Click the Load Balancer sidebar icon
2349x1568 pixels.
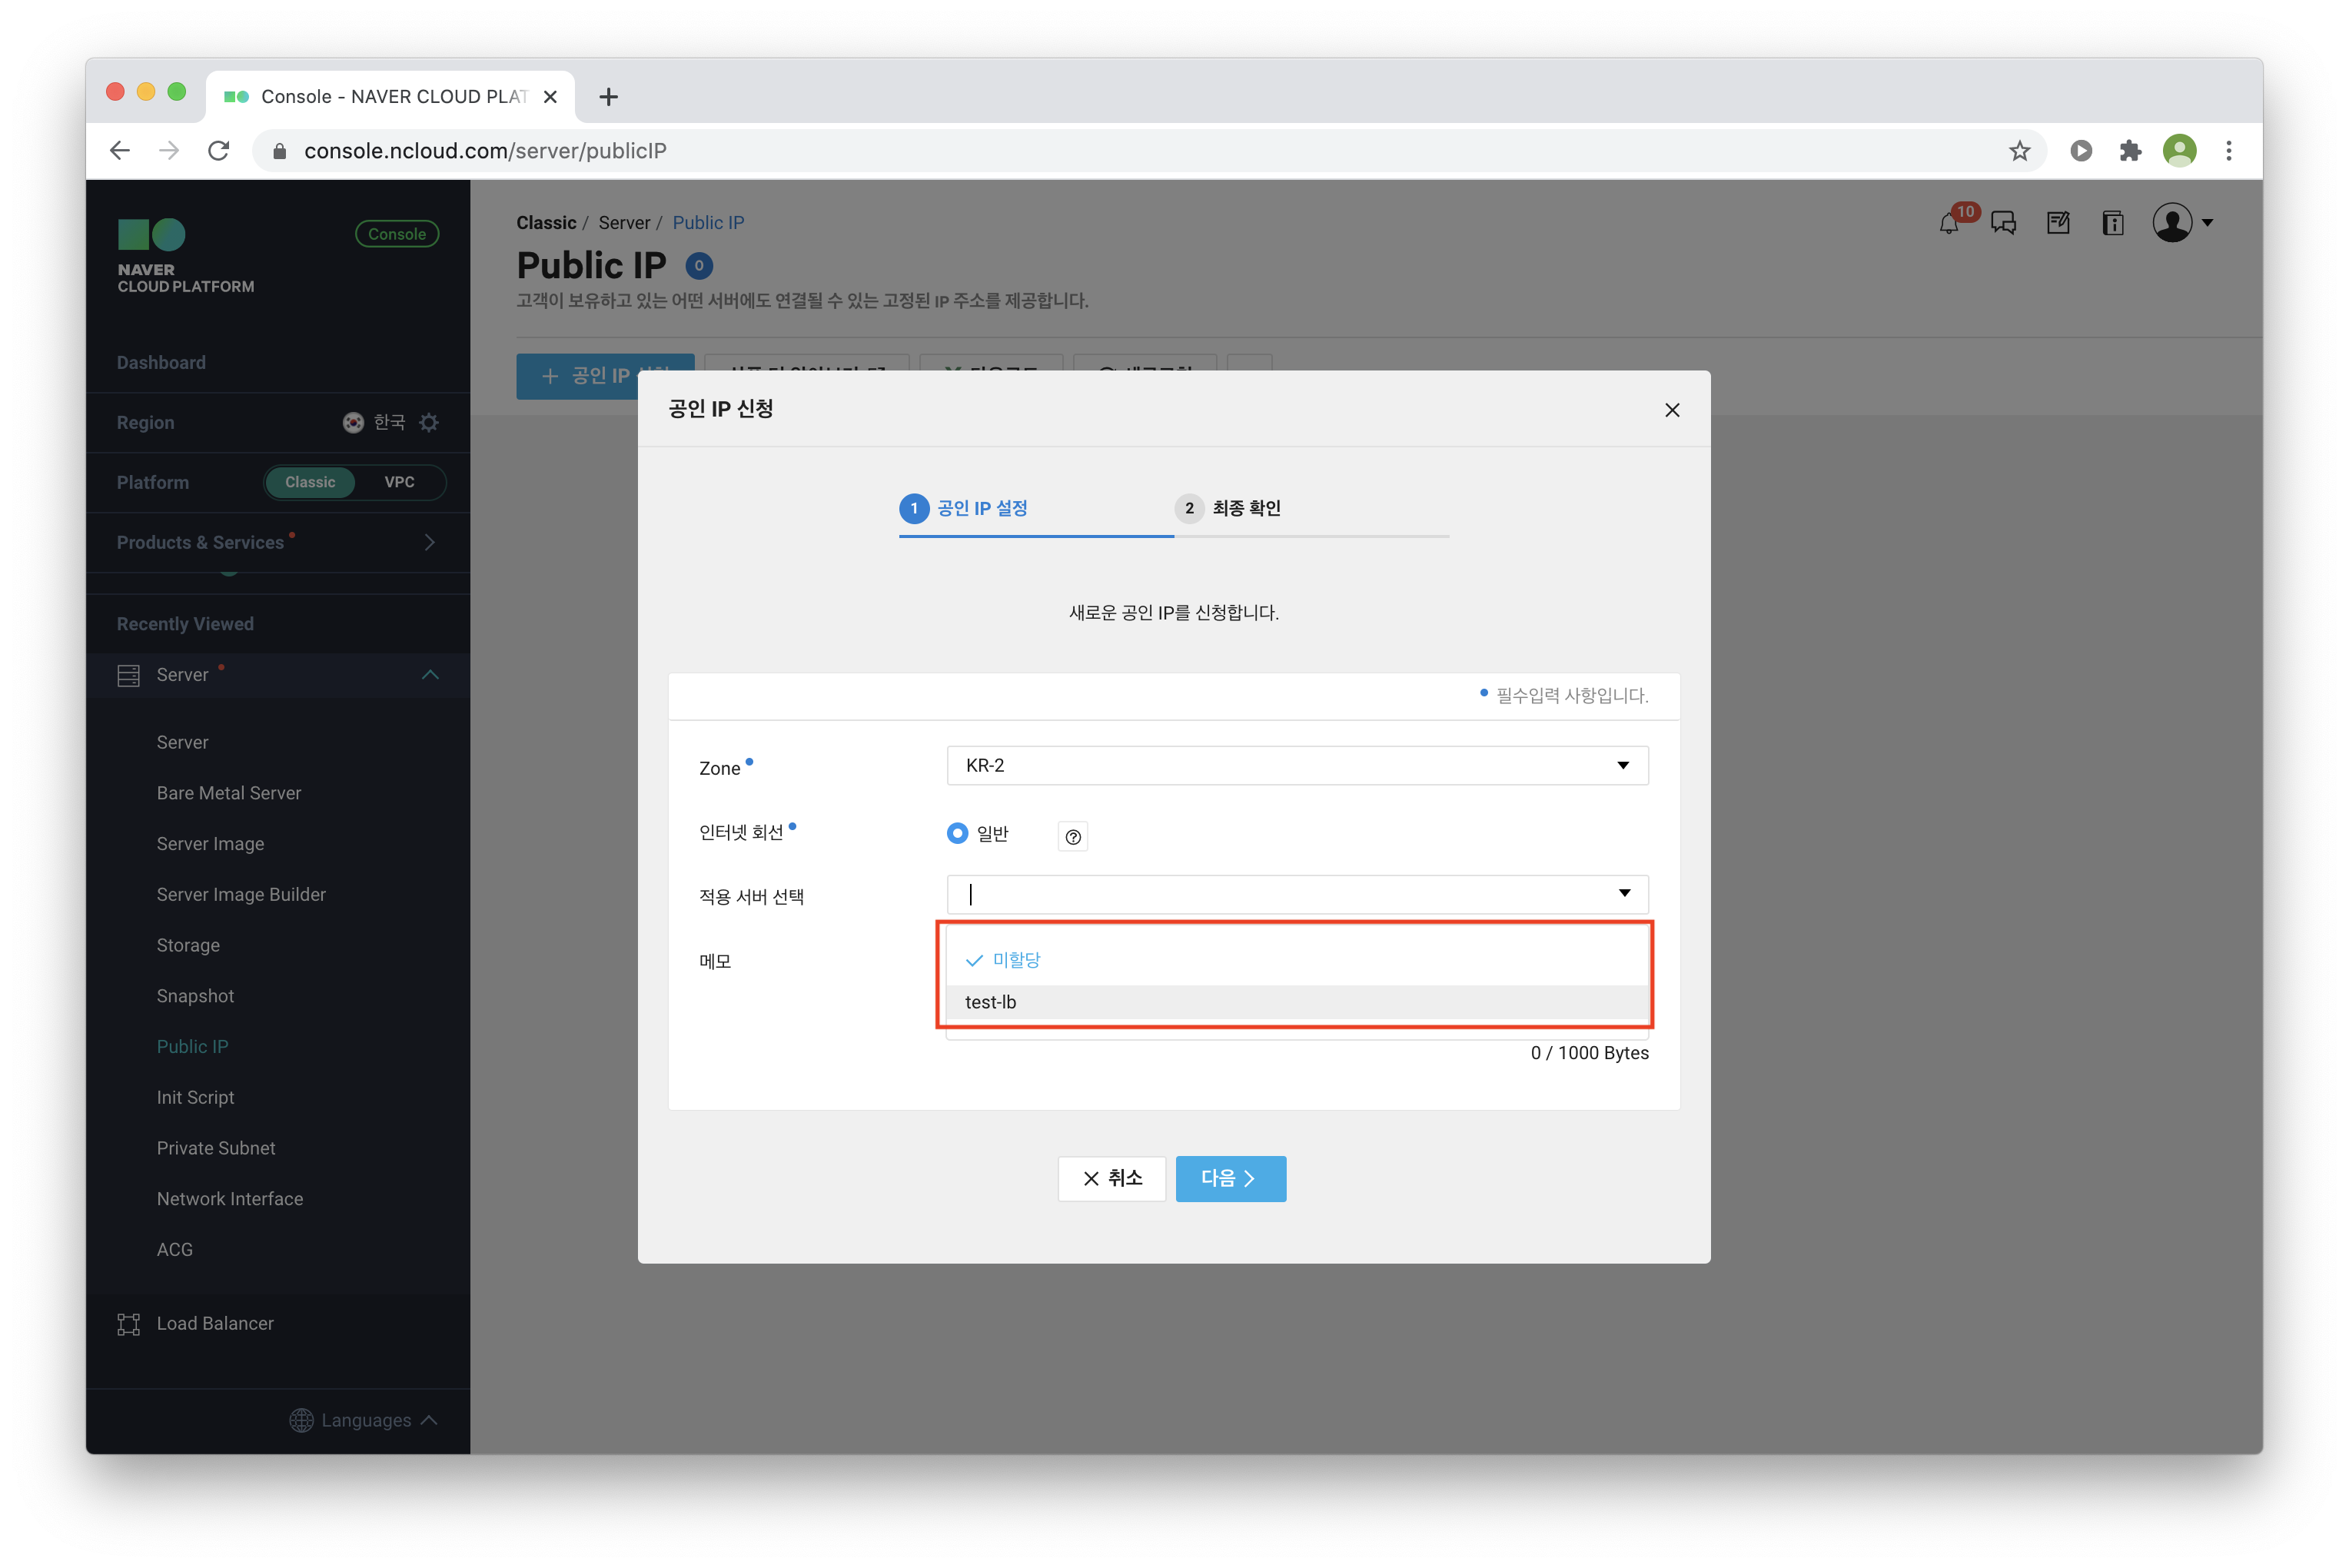(x=129, y=1323)
